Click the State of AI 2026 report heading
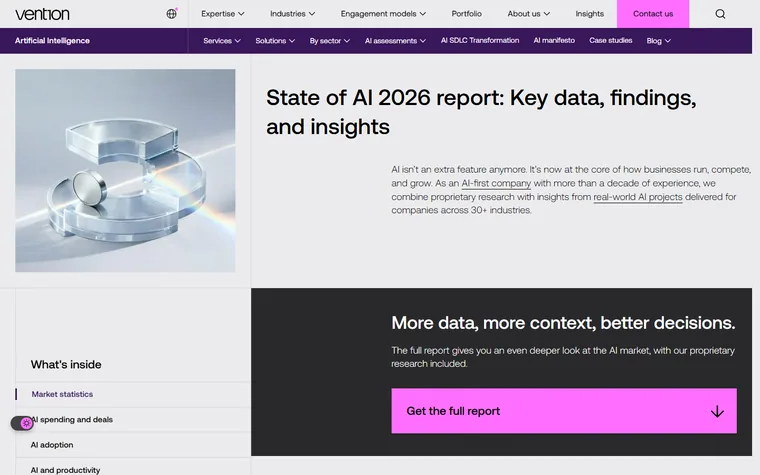The image size is (760, 475). tap(481, 112)
